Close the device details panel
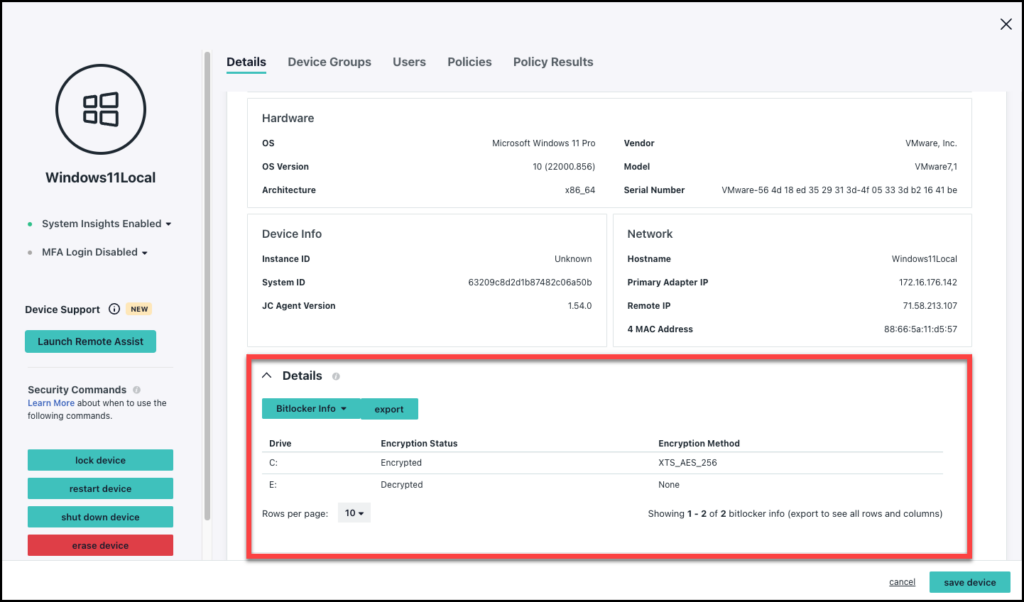 (1006, 23)
